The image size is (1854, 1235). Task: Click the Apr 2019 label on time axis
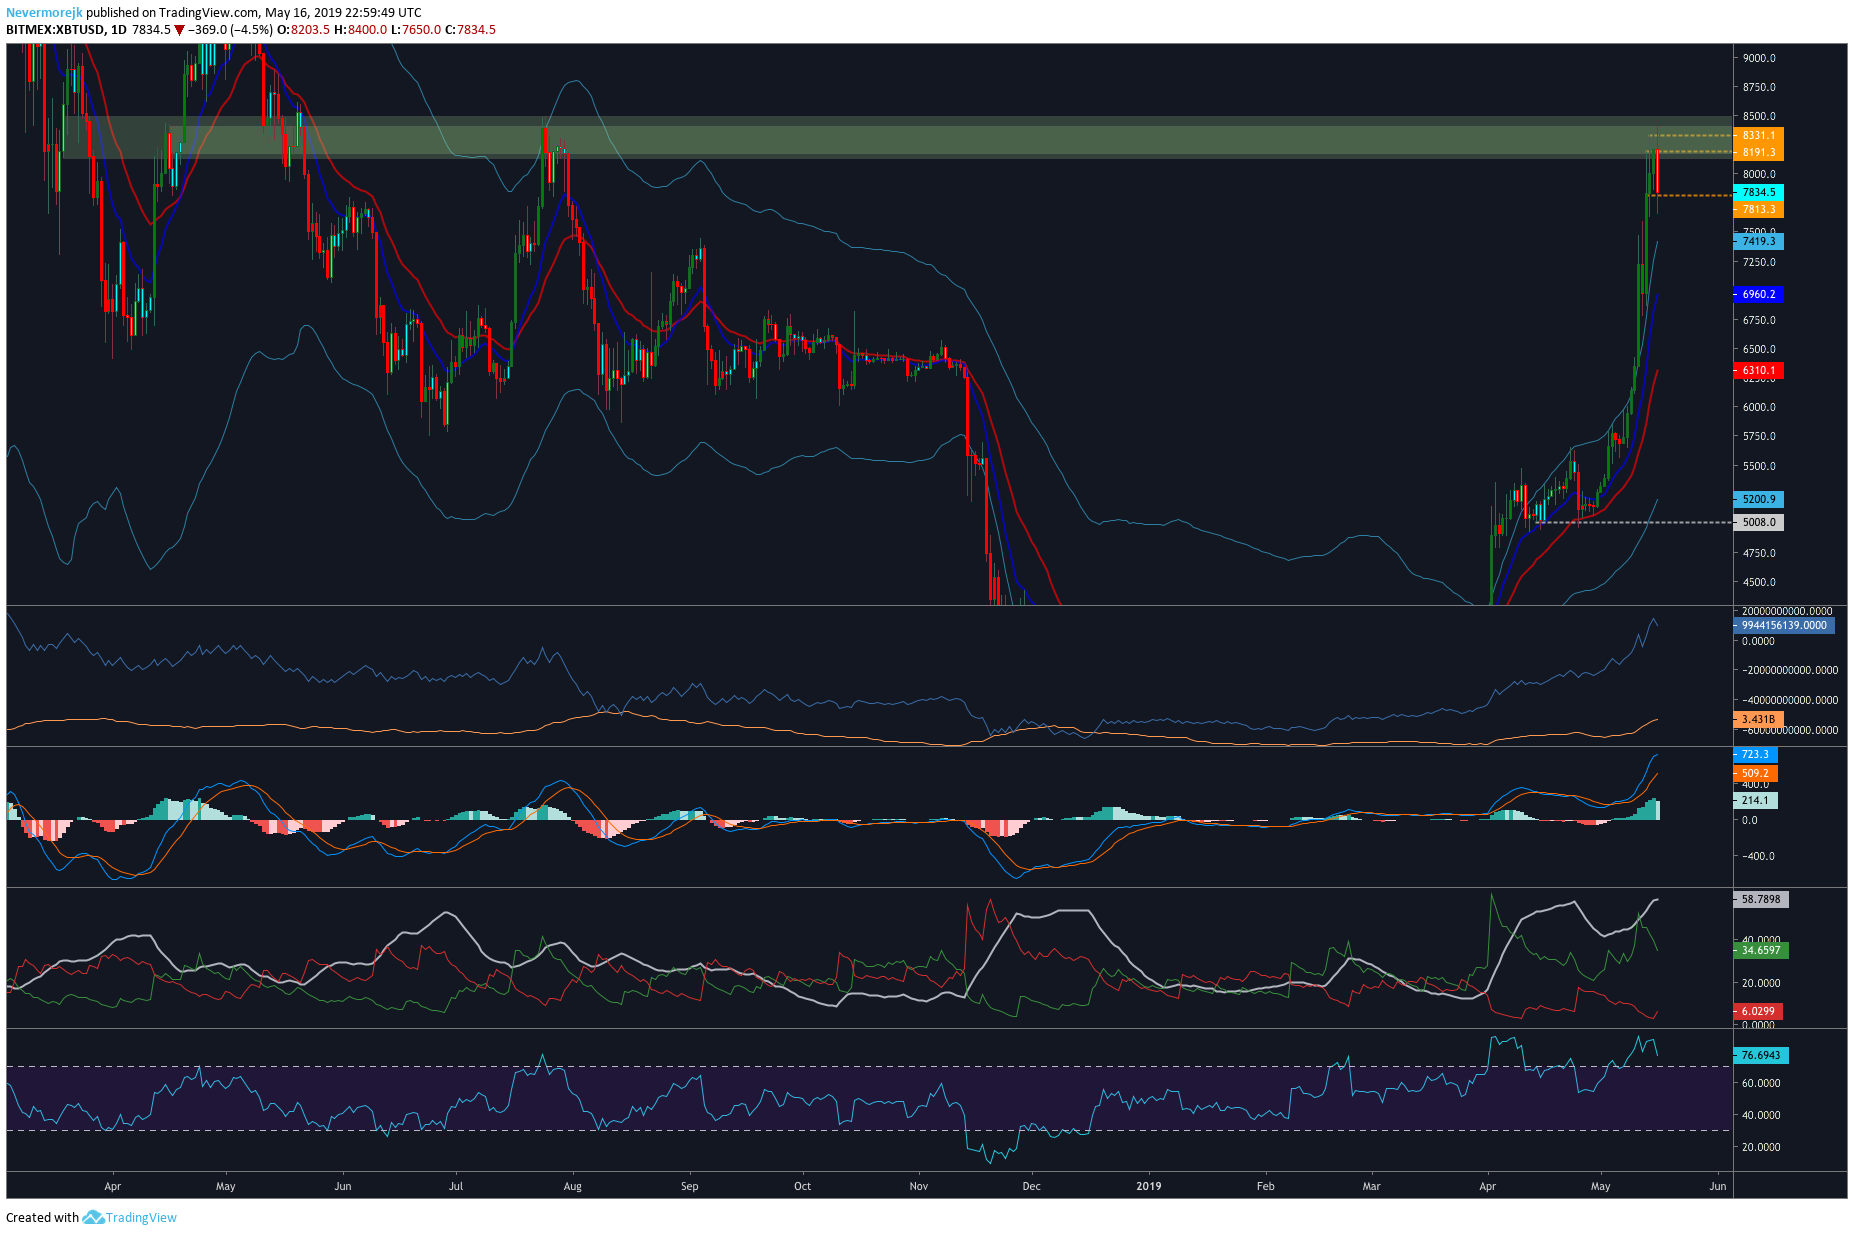1487,1187
